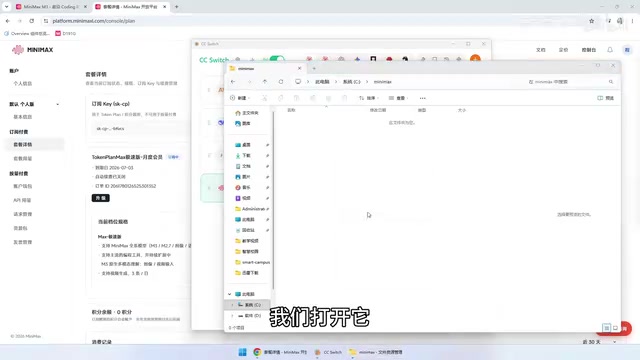The width and height of the screenshot is (640, 360).
Task: Open the View dropdown in Explorer toolbar
Action: pyautogui.click(x=398, y=98)
